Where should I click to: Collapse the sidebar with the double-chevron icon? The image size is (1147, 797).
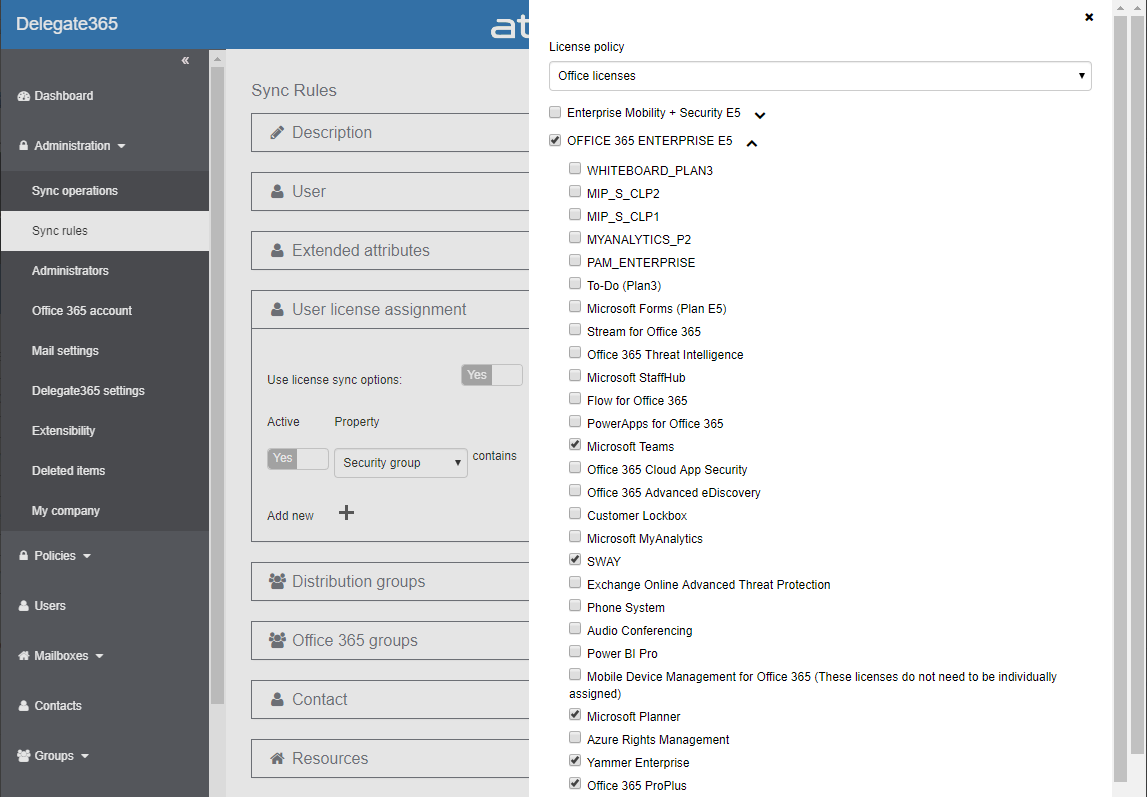click(x=185, y=61)
